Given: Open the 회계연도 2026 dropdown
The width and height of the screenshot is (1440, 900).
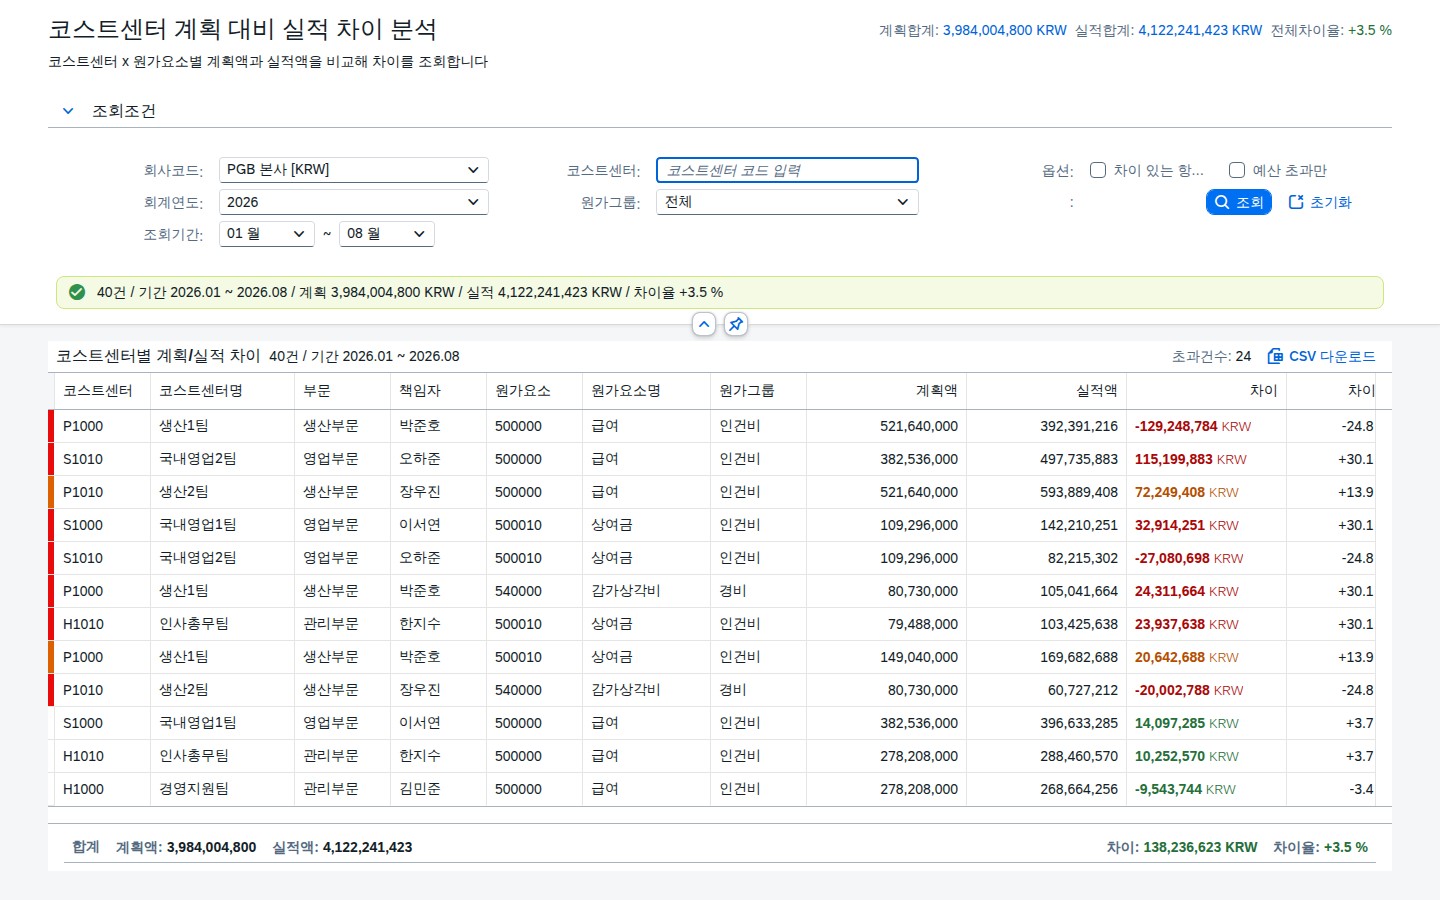Looking at the screenshot, I should coord(353,202).
